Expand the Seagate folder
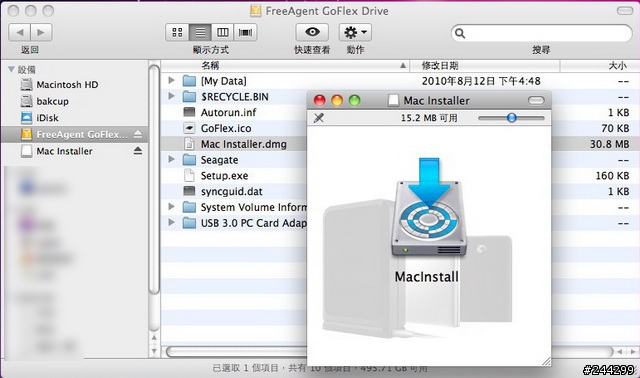The height and width of the screenshot is (378, 640). coord(171,159)
